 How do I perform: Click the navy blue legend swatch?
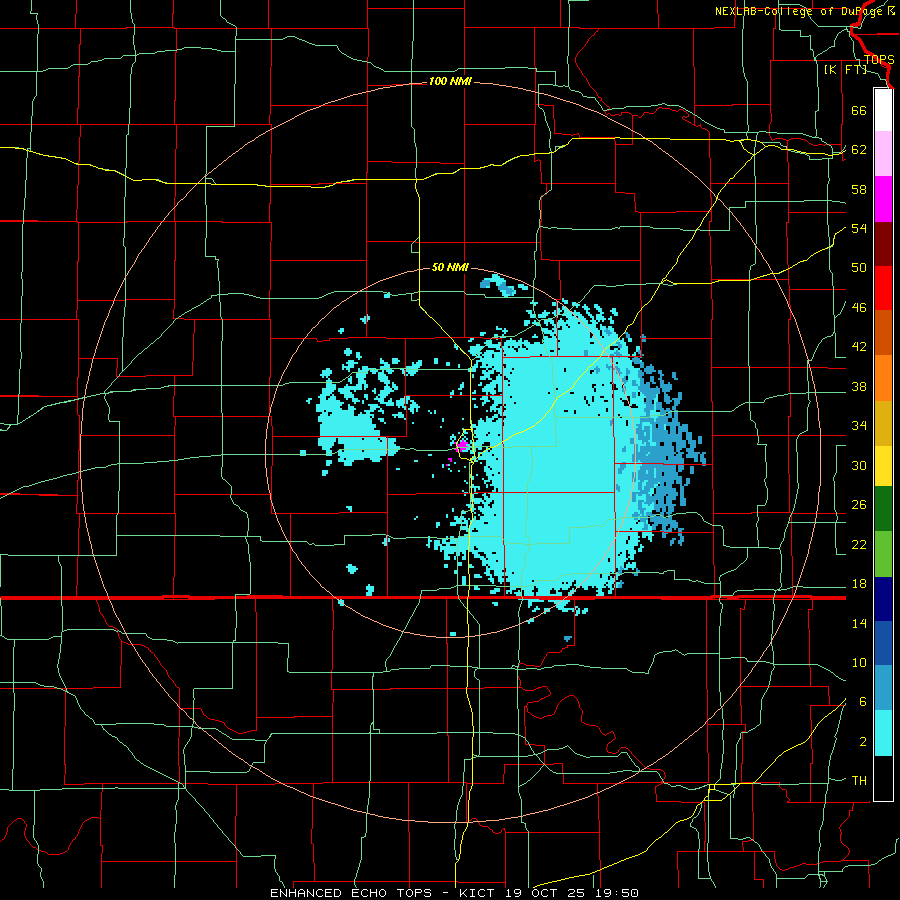pyautogui.click(x=883, y=599)
